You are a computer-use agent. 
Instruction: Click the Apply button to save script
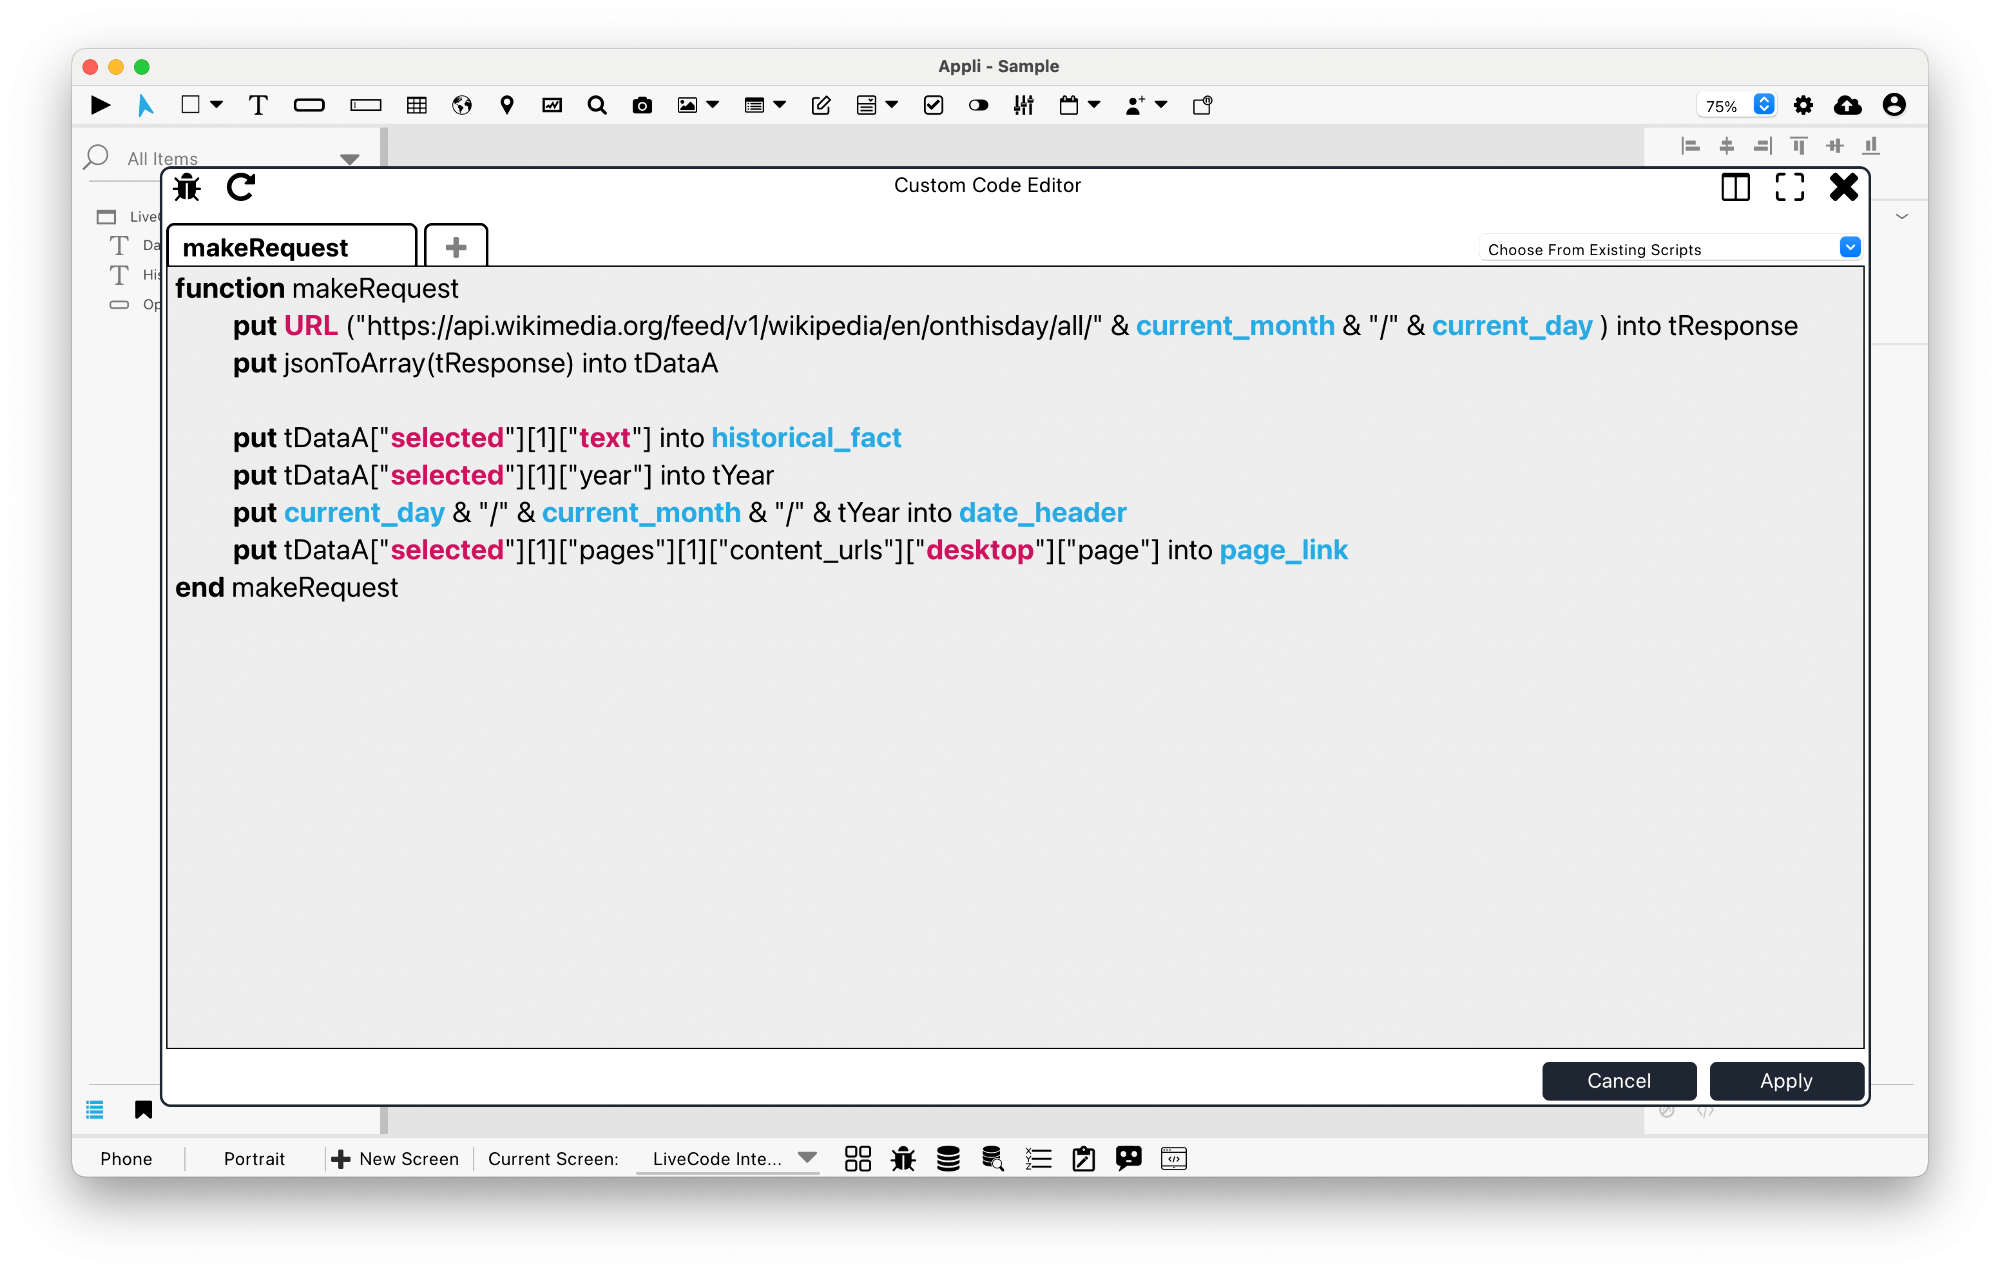pos(1784,1080)
